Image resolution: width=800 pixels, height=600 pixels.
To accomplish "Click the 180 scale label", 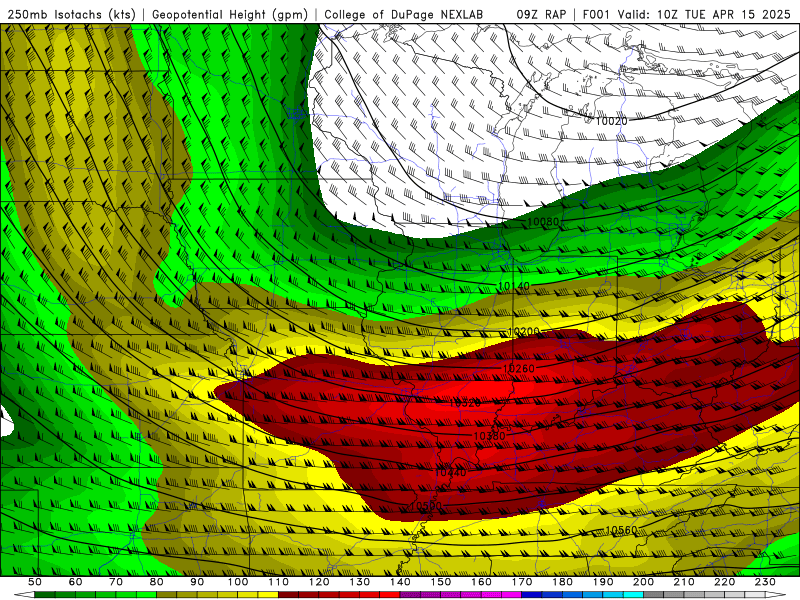I will 562,582.
